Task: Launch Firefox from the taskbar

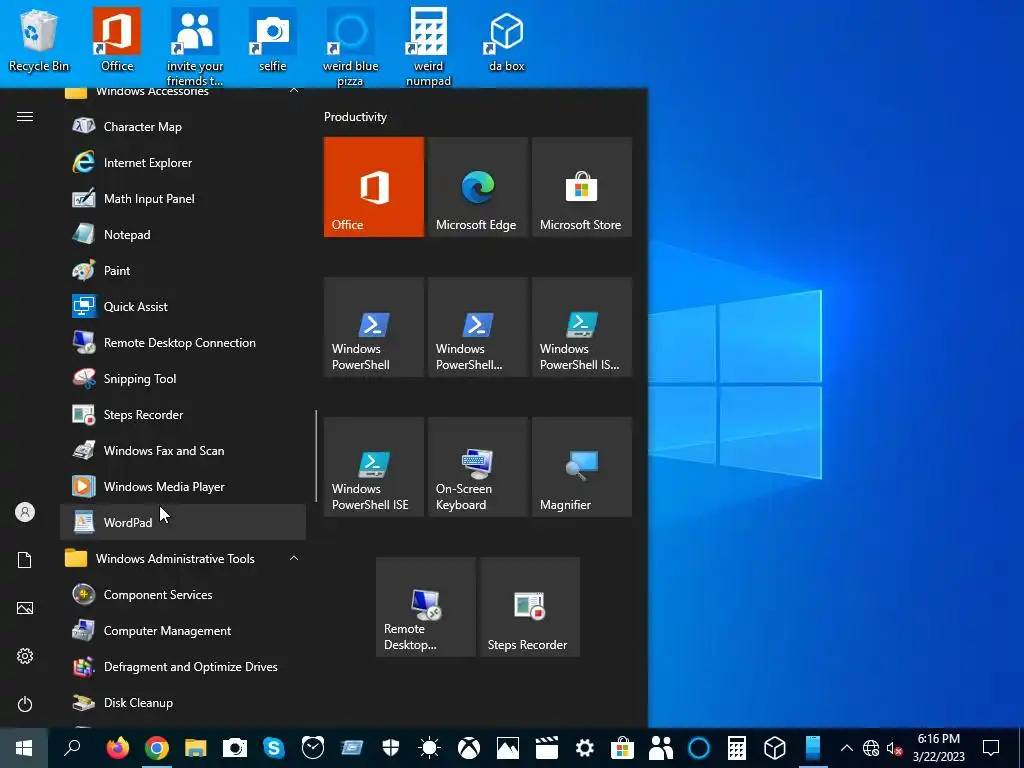Action: click(118, 748)
